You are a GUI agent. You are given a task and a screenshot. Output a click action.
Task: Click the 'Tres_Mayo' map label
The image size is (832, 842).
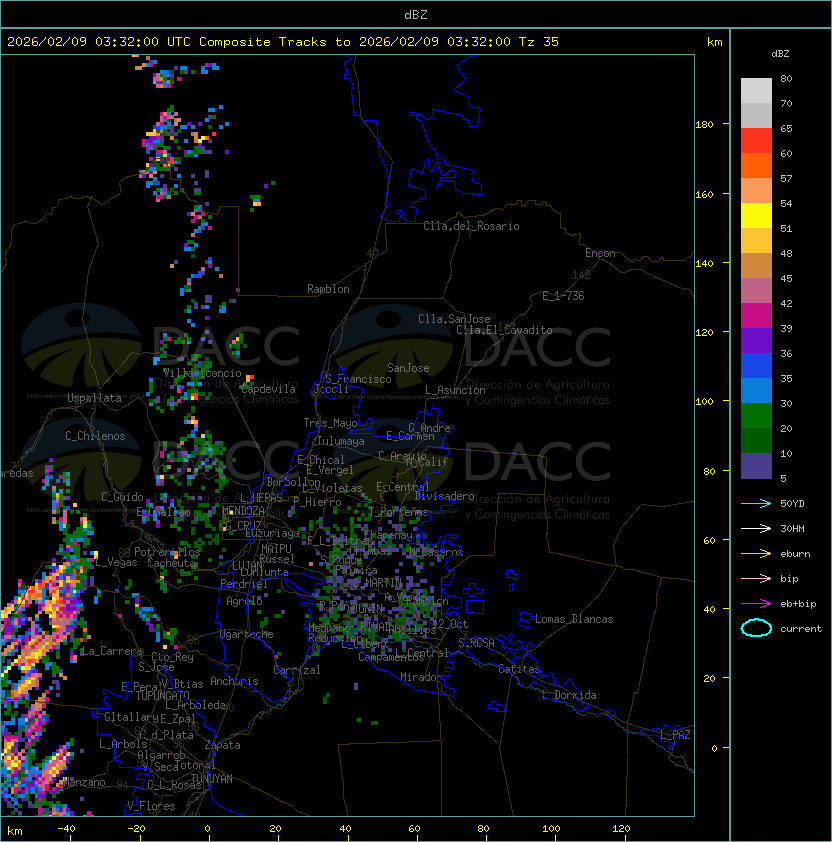point(330,423)
